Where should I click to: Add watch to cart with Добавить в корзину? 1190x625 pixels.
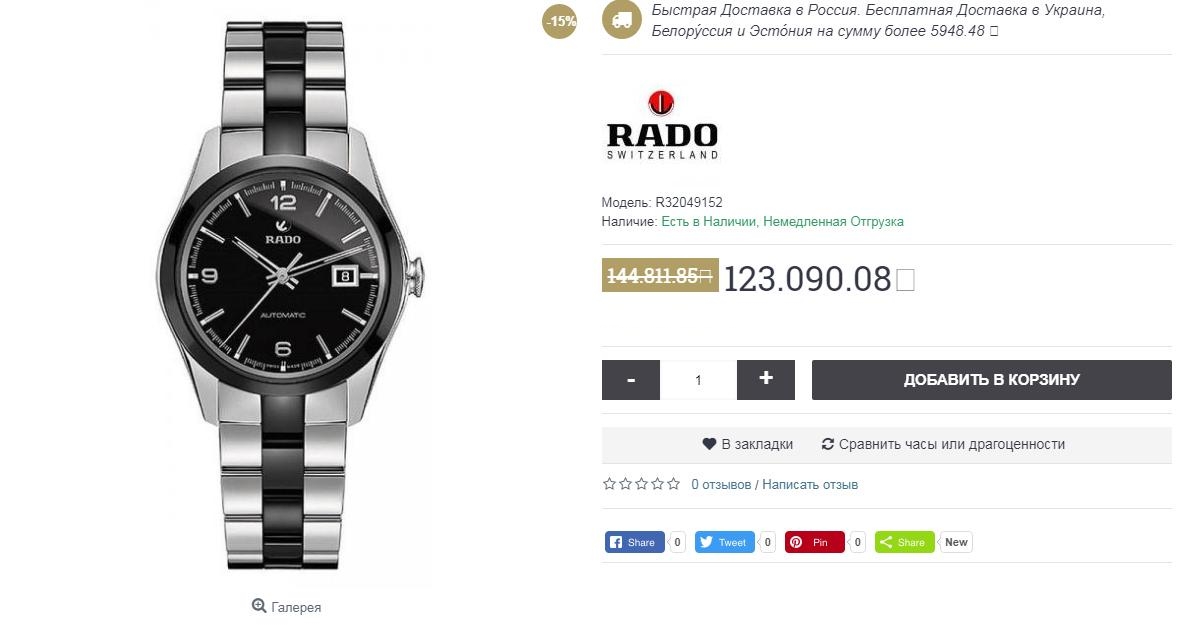pyautogui.click(x=992, y=380)
